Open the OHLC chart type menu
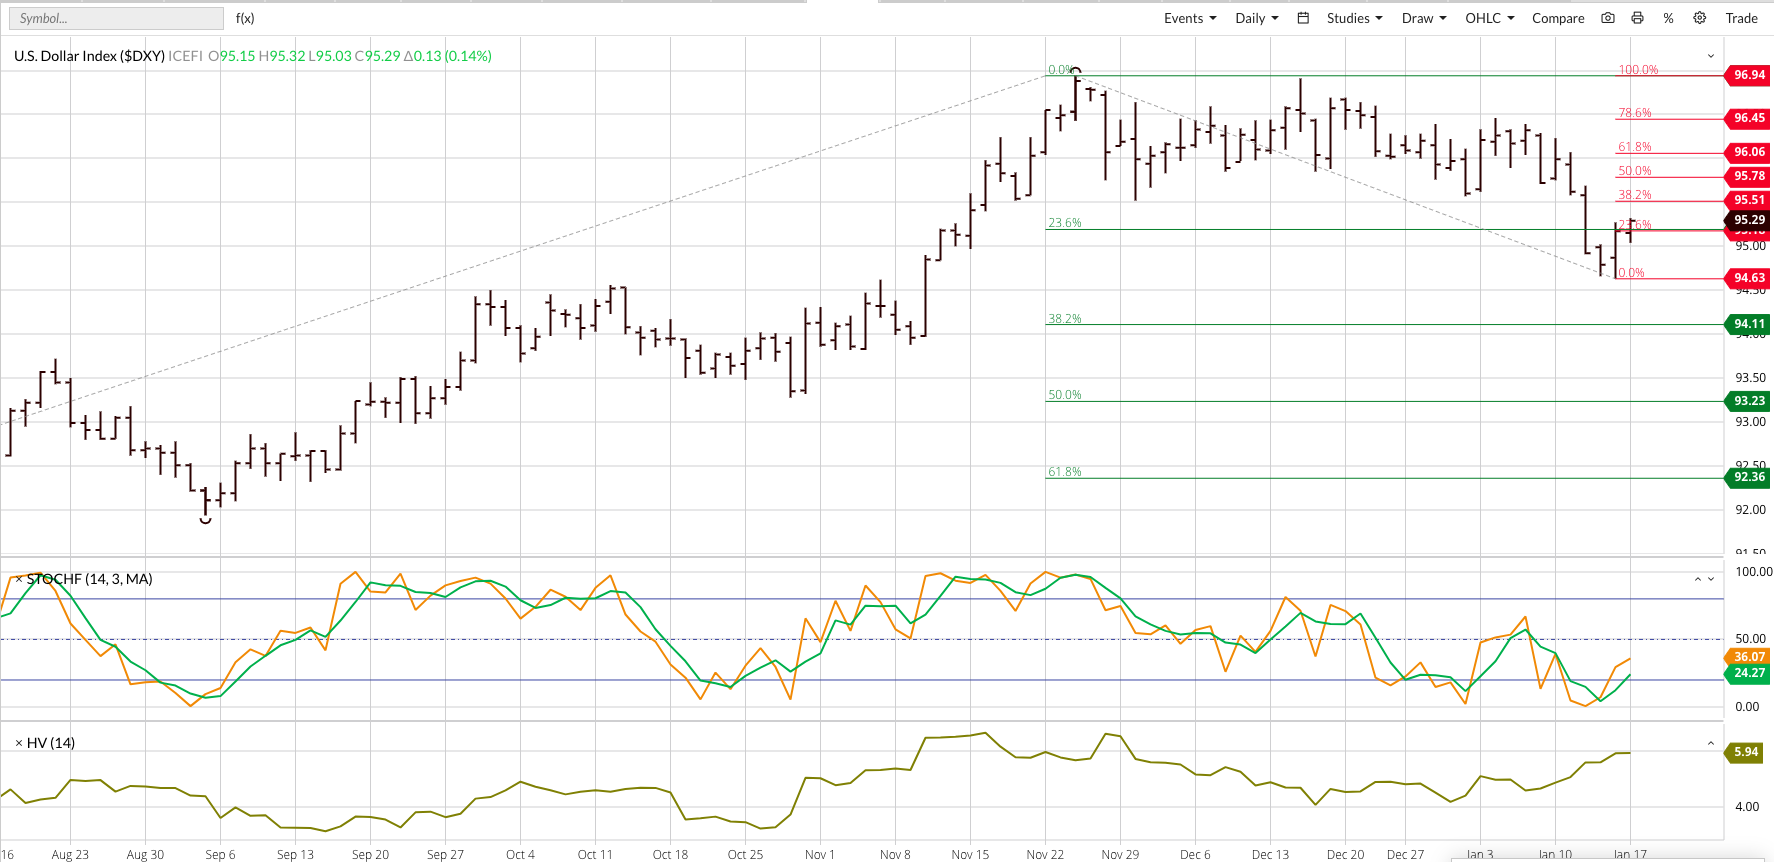Image resolution: width=1774 pixels, height=862 pixels. [x=1489, y=18]
